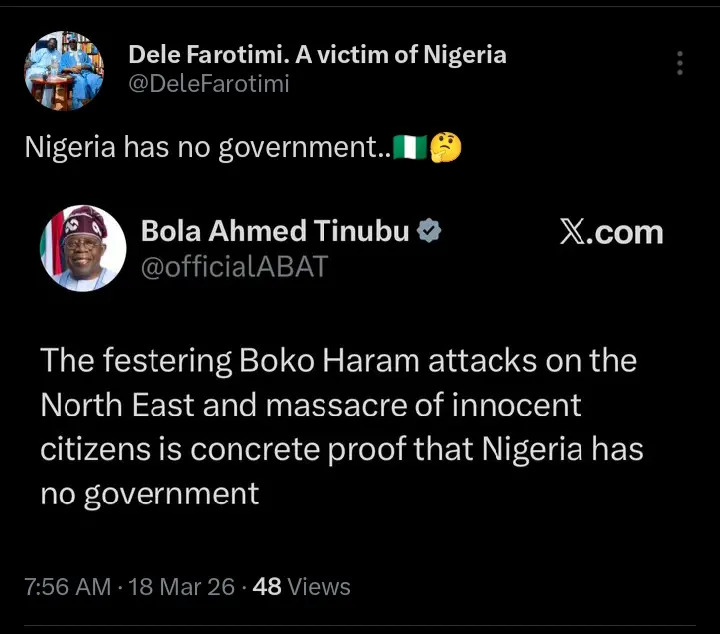Viewport: 720px width, 634px height.
Task: Open the 48 Views count
Action: [302, 586]
